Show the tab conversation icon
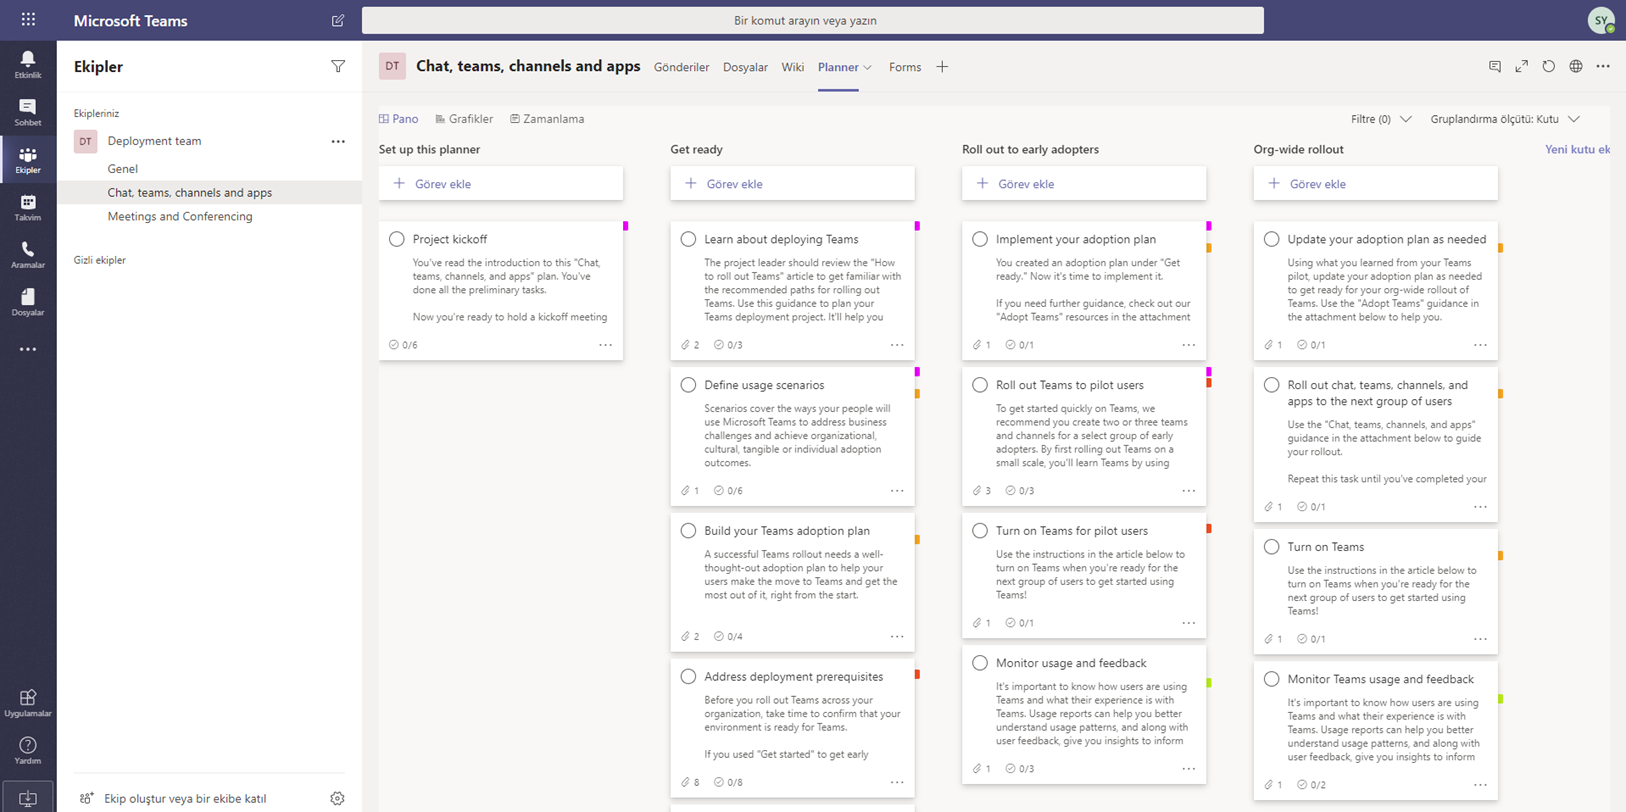 tap(1495, 67)
